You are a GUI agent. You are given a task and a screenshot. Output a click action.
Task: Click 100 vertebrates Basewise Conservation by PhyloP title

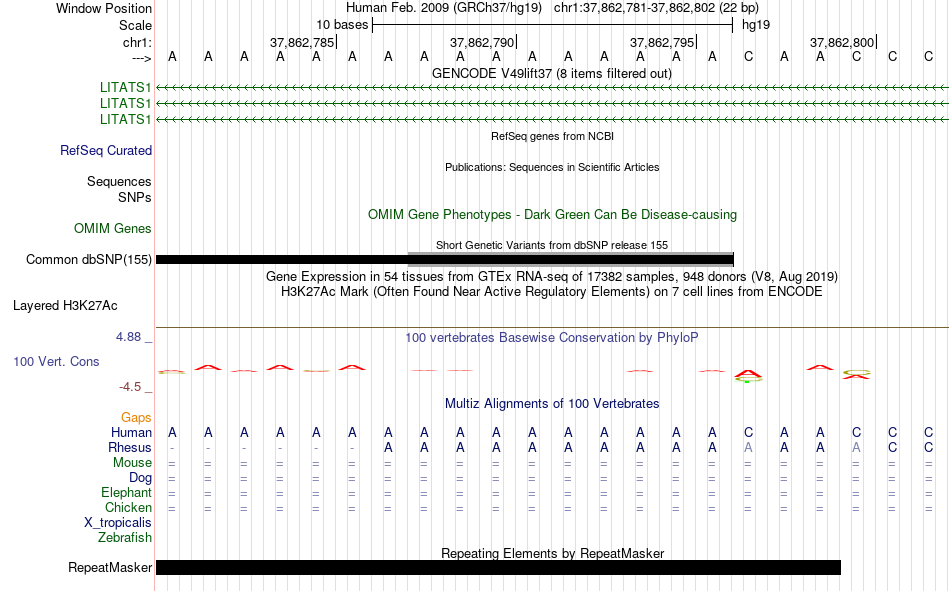pyautogui.click(x=552, y=338)
